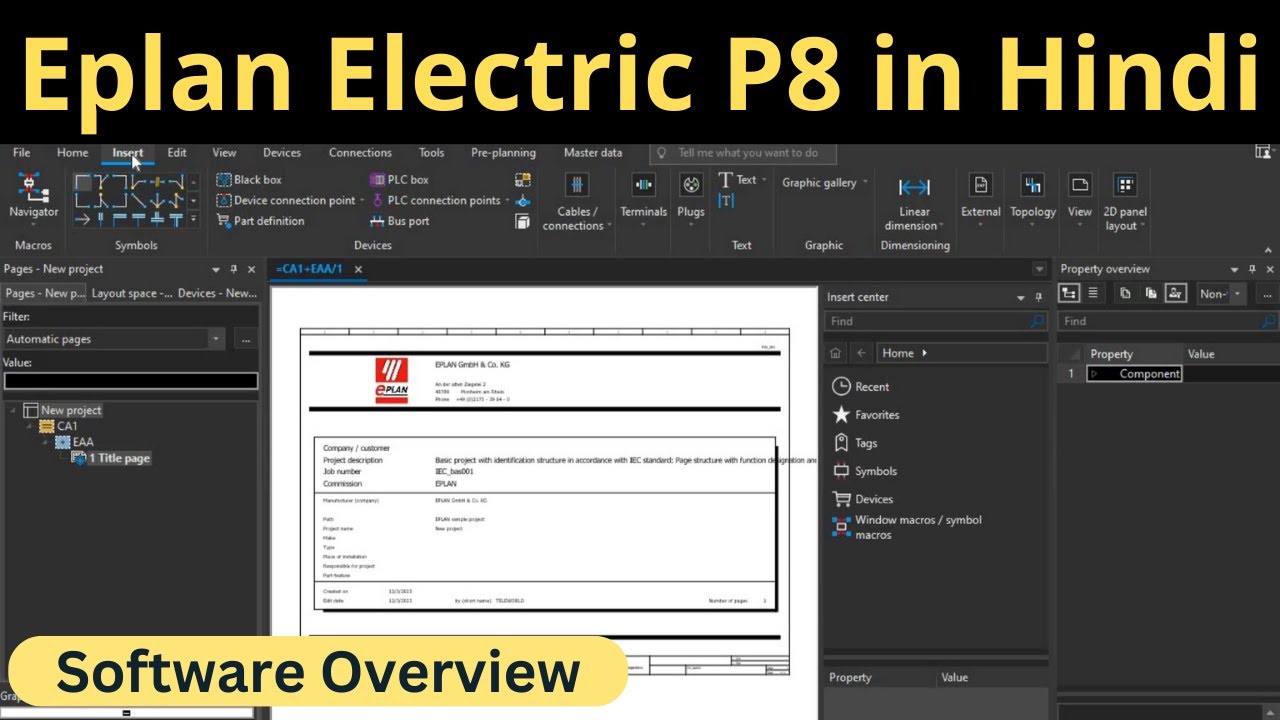Expand the Component property row
Viewport: 1280px width, 720px height.
pos(1094,373)
